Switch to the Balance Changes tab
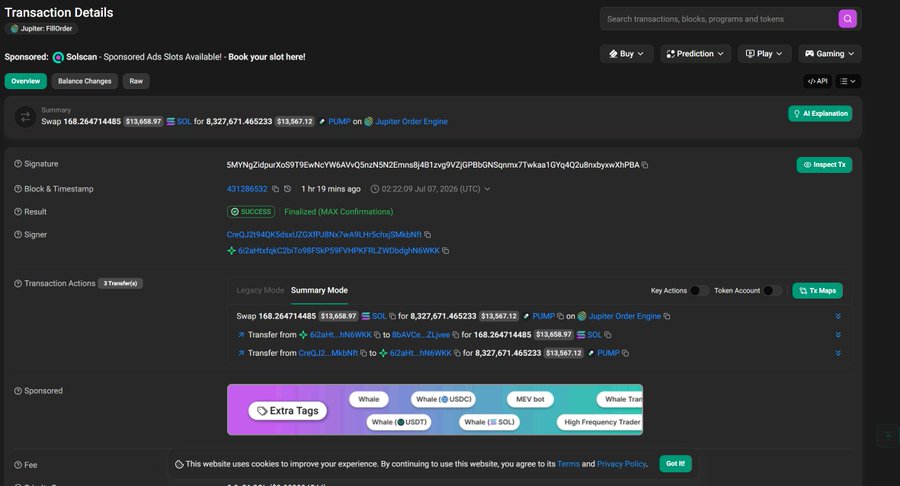This screenshot has height=486, width=900. (84, 81)
